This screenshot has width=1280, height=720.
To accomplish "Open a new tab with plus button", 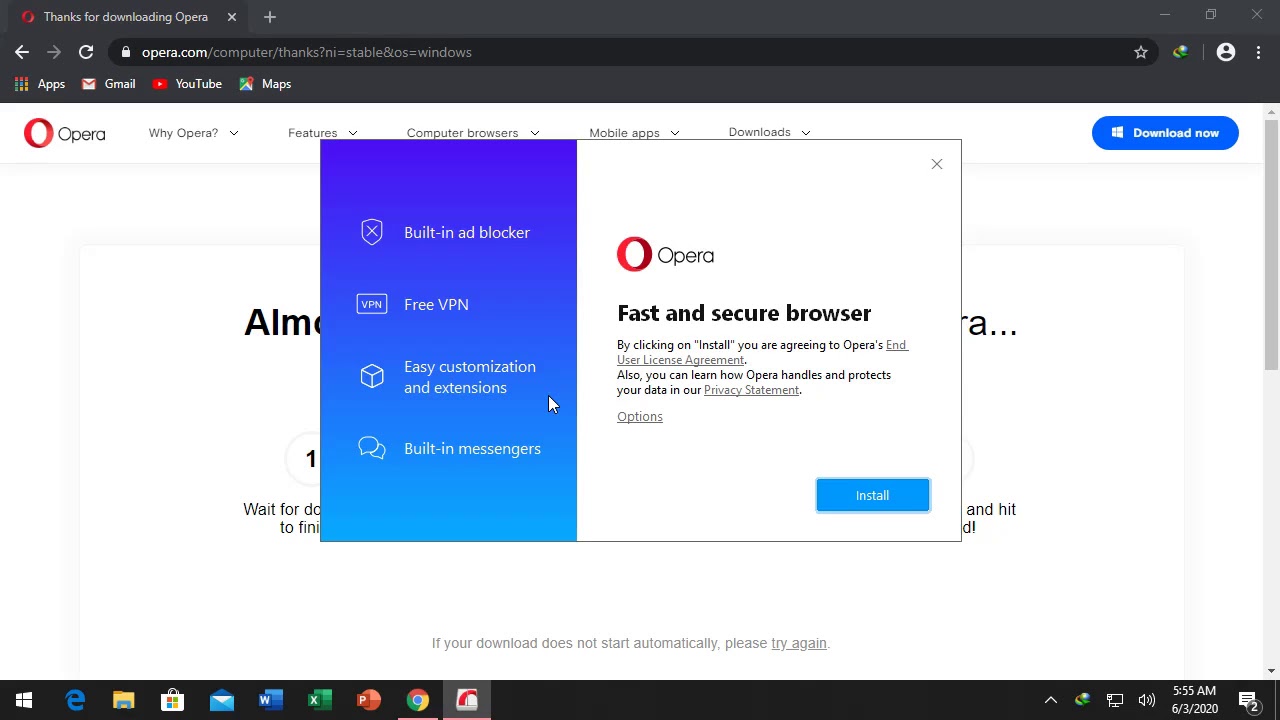I will point(270,17).
